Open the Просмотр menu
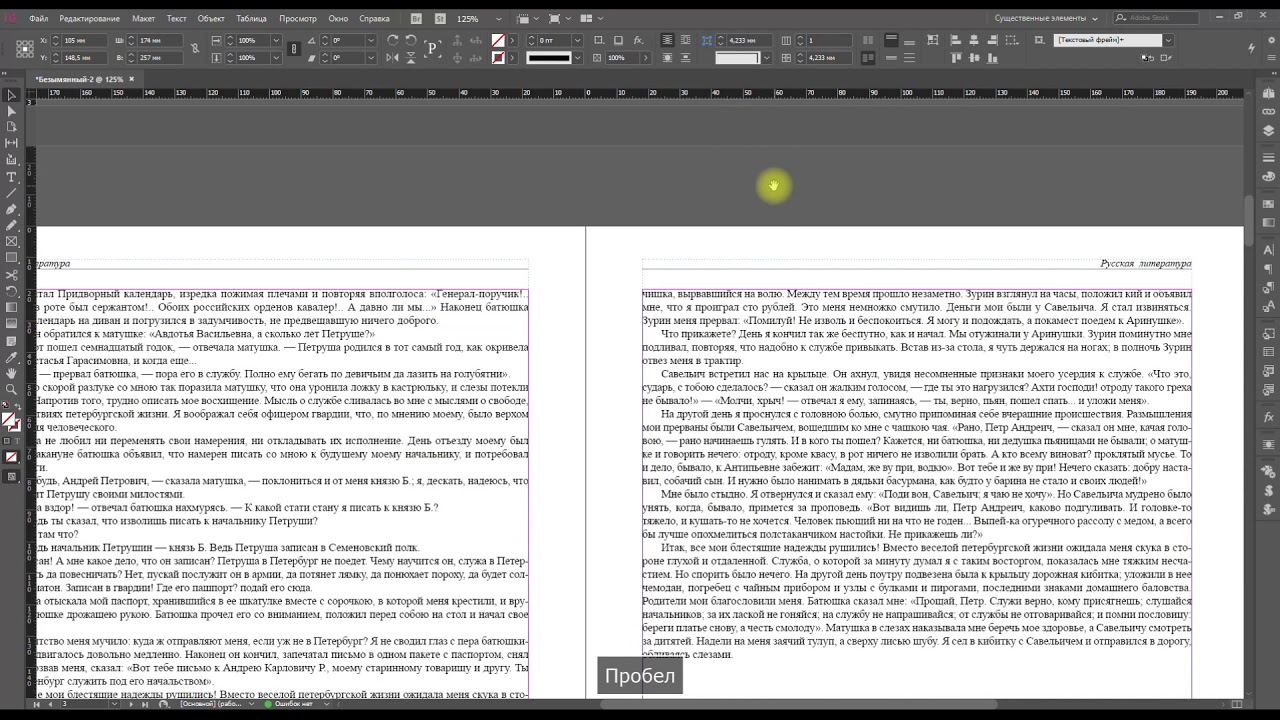The height and width of the screenshot is (720, 1280). (298, 18)
